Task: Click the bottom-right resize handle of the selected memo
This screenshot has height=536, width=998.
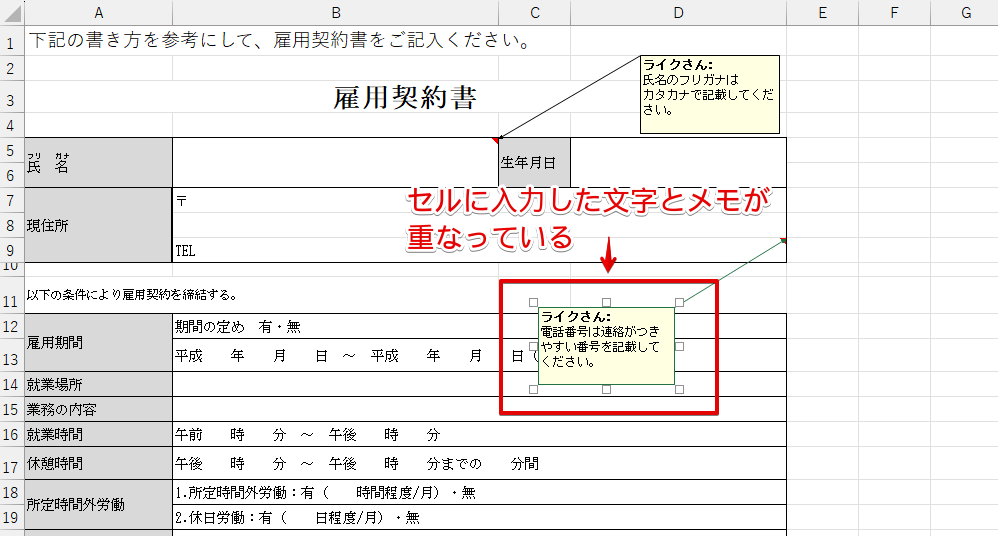Action: [679, 389]
